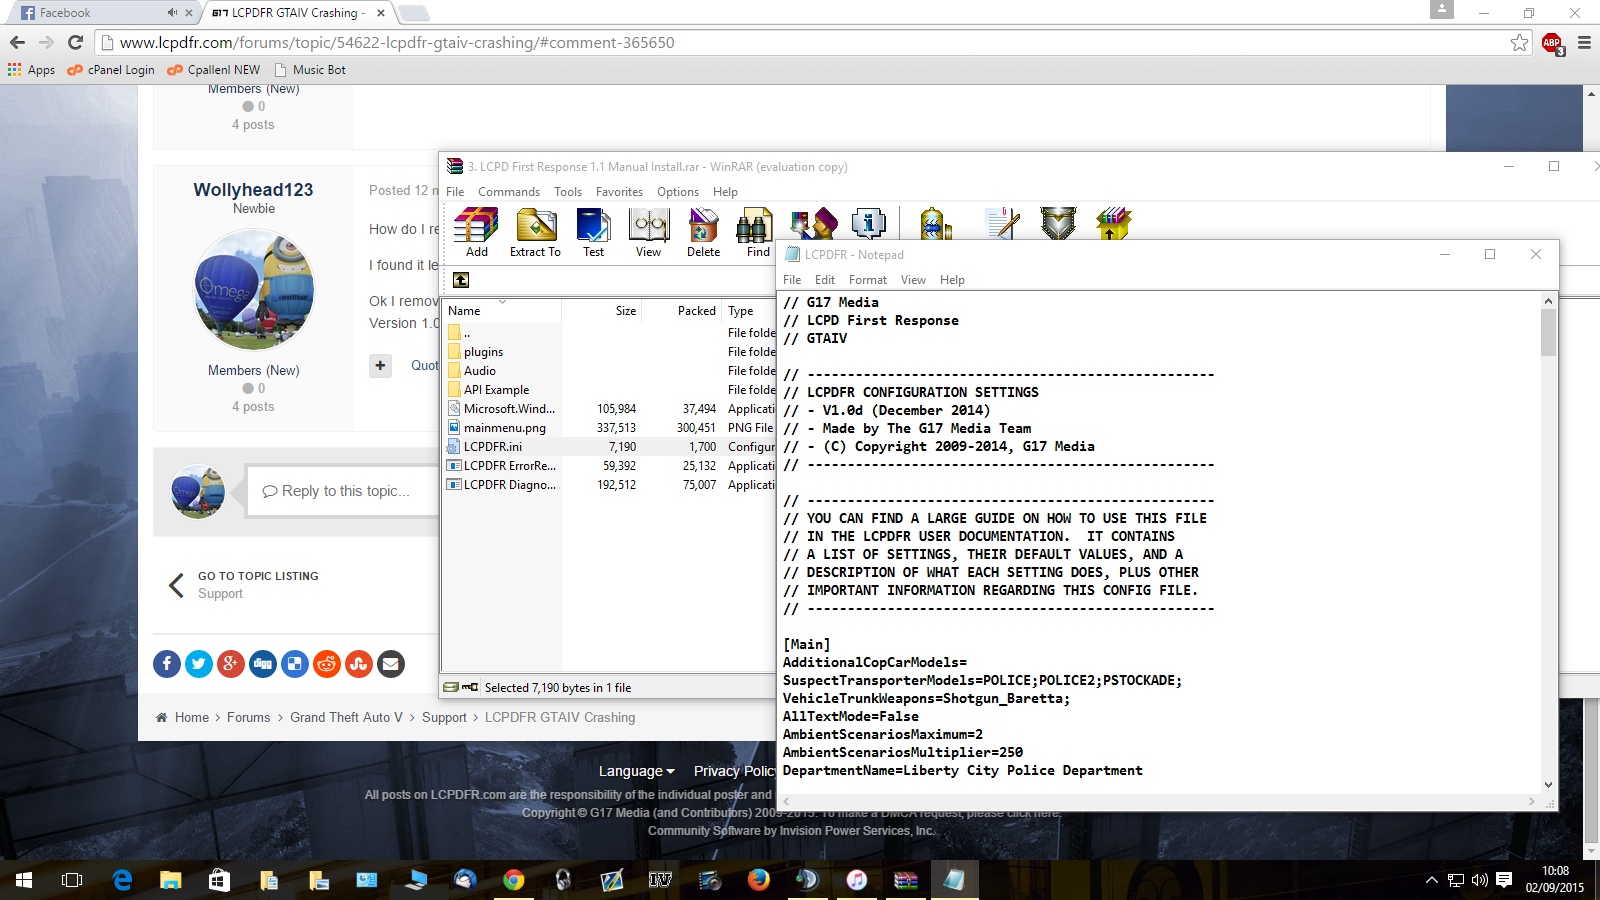Click the plus multiquote button on post

pyautogui.click(x=380, y=366)
